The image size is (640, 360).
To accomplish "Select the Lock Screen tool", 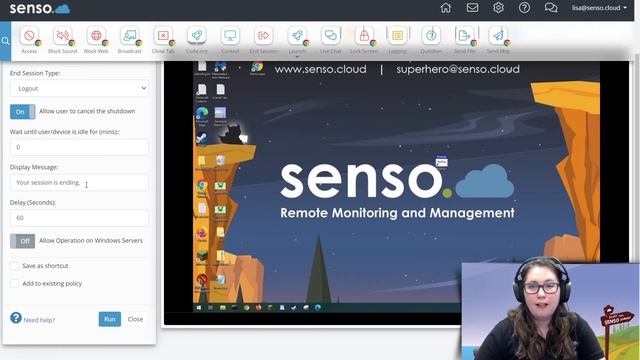I will (364, 40).
